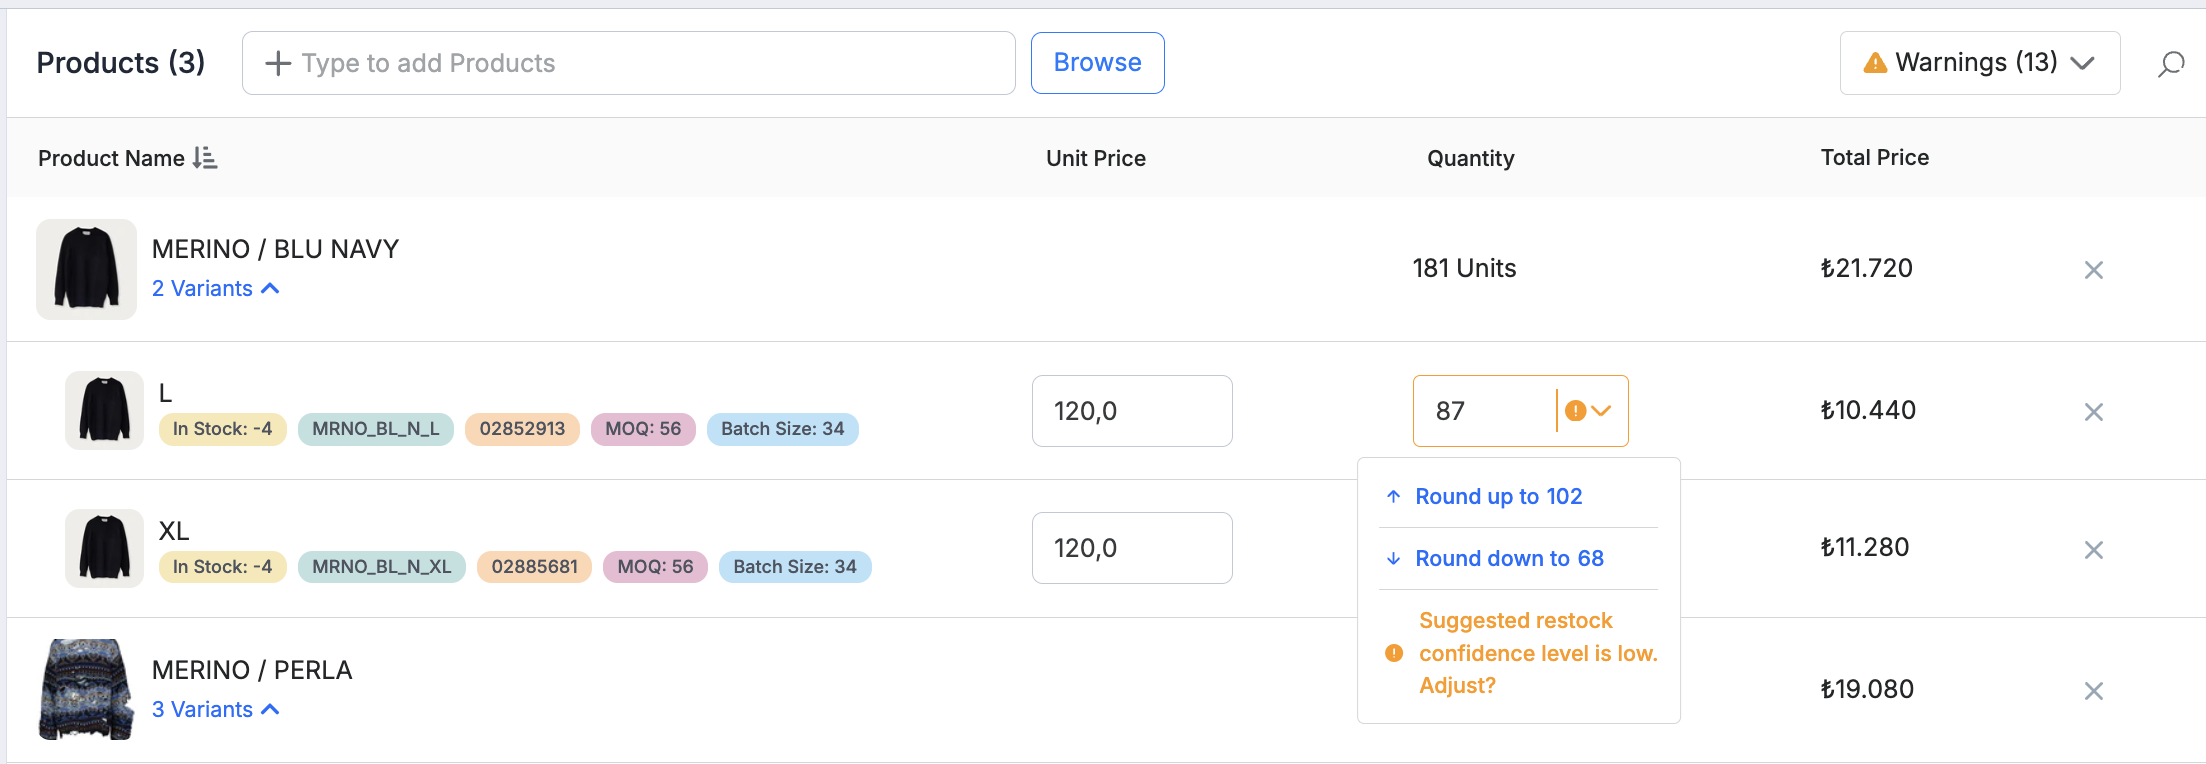
Task: Click the orange warning icon in quantity field
Action: click(x=1575, y=411)
